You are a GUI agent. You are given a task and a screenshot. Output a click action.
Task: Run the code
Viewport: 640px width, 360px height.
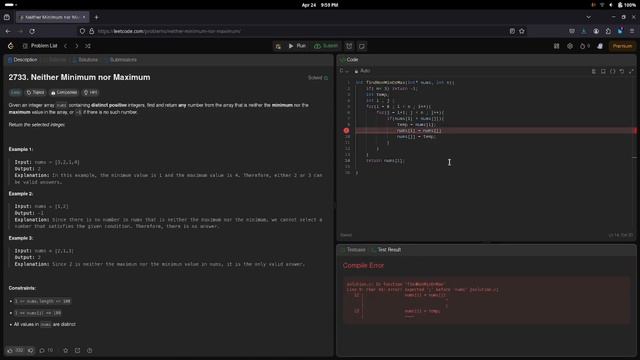[x=297, y=46]
